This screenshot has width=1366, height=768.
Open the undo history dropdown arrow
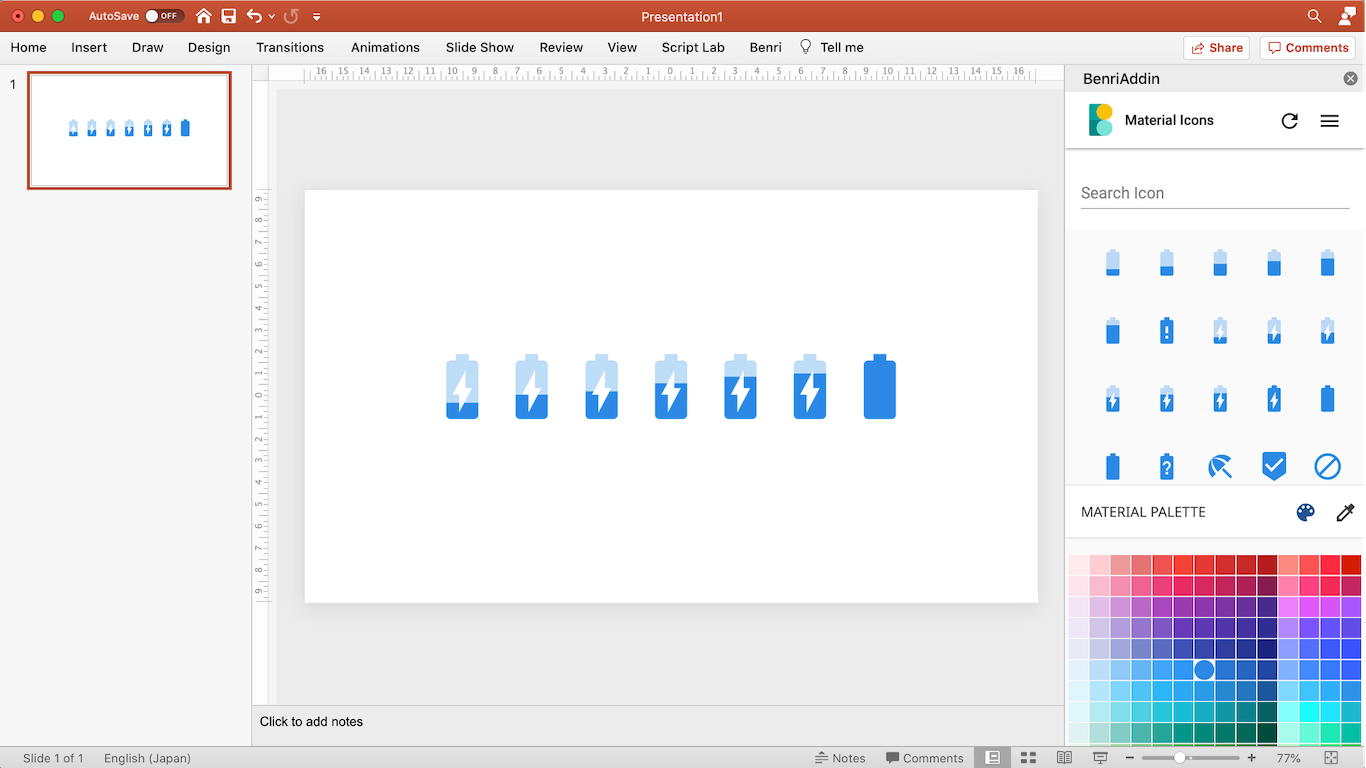(271, 17)
